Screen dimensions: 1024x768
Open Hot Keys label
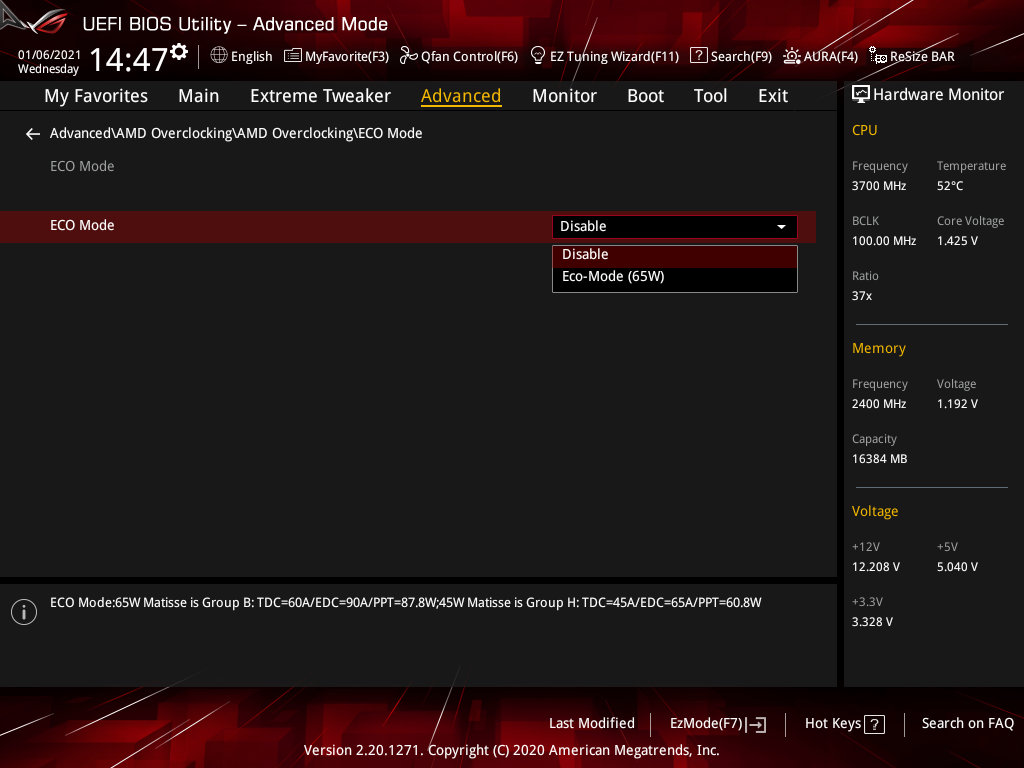pyautogui.click(x=833, y=724)
